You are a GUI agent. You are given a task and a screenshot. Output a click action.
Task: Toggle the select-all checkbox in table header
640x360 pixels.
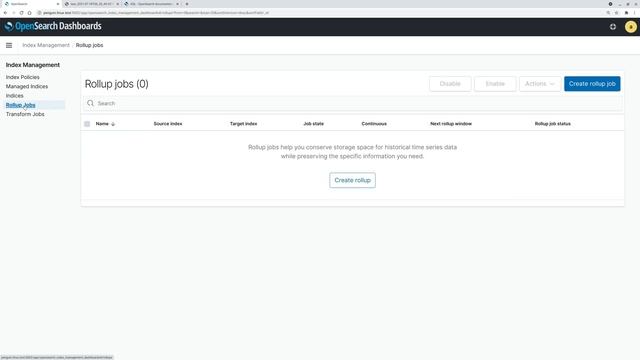pos(87,124)
